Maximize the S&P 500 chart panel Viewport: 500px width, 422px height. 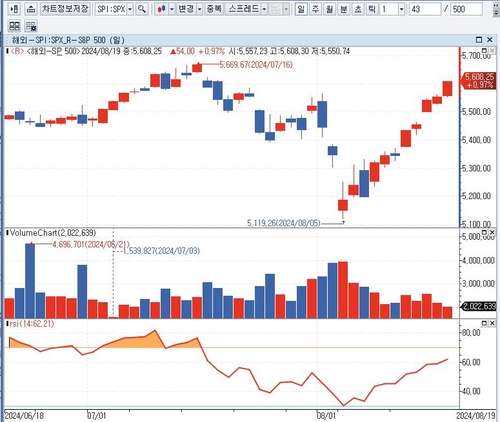(479, 40)
